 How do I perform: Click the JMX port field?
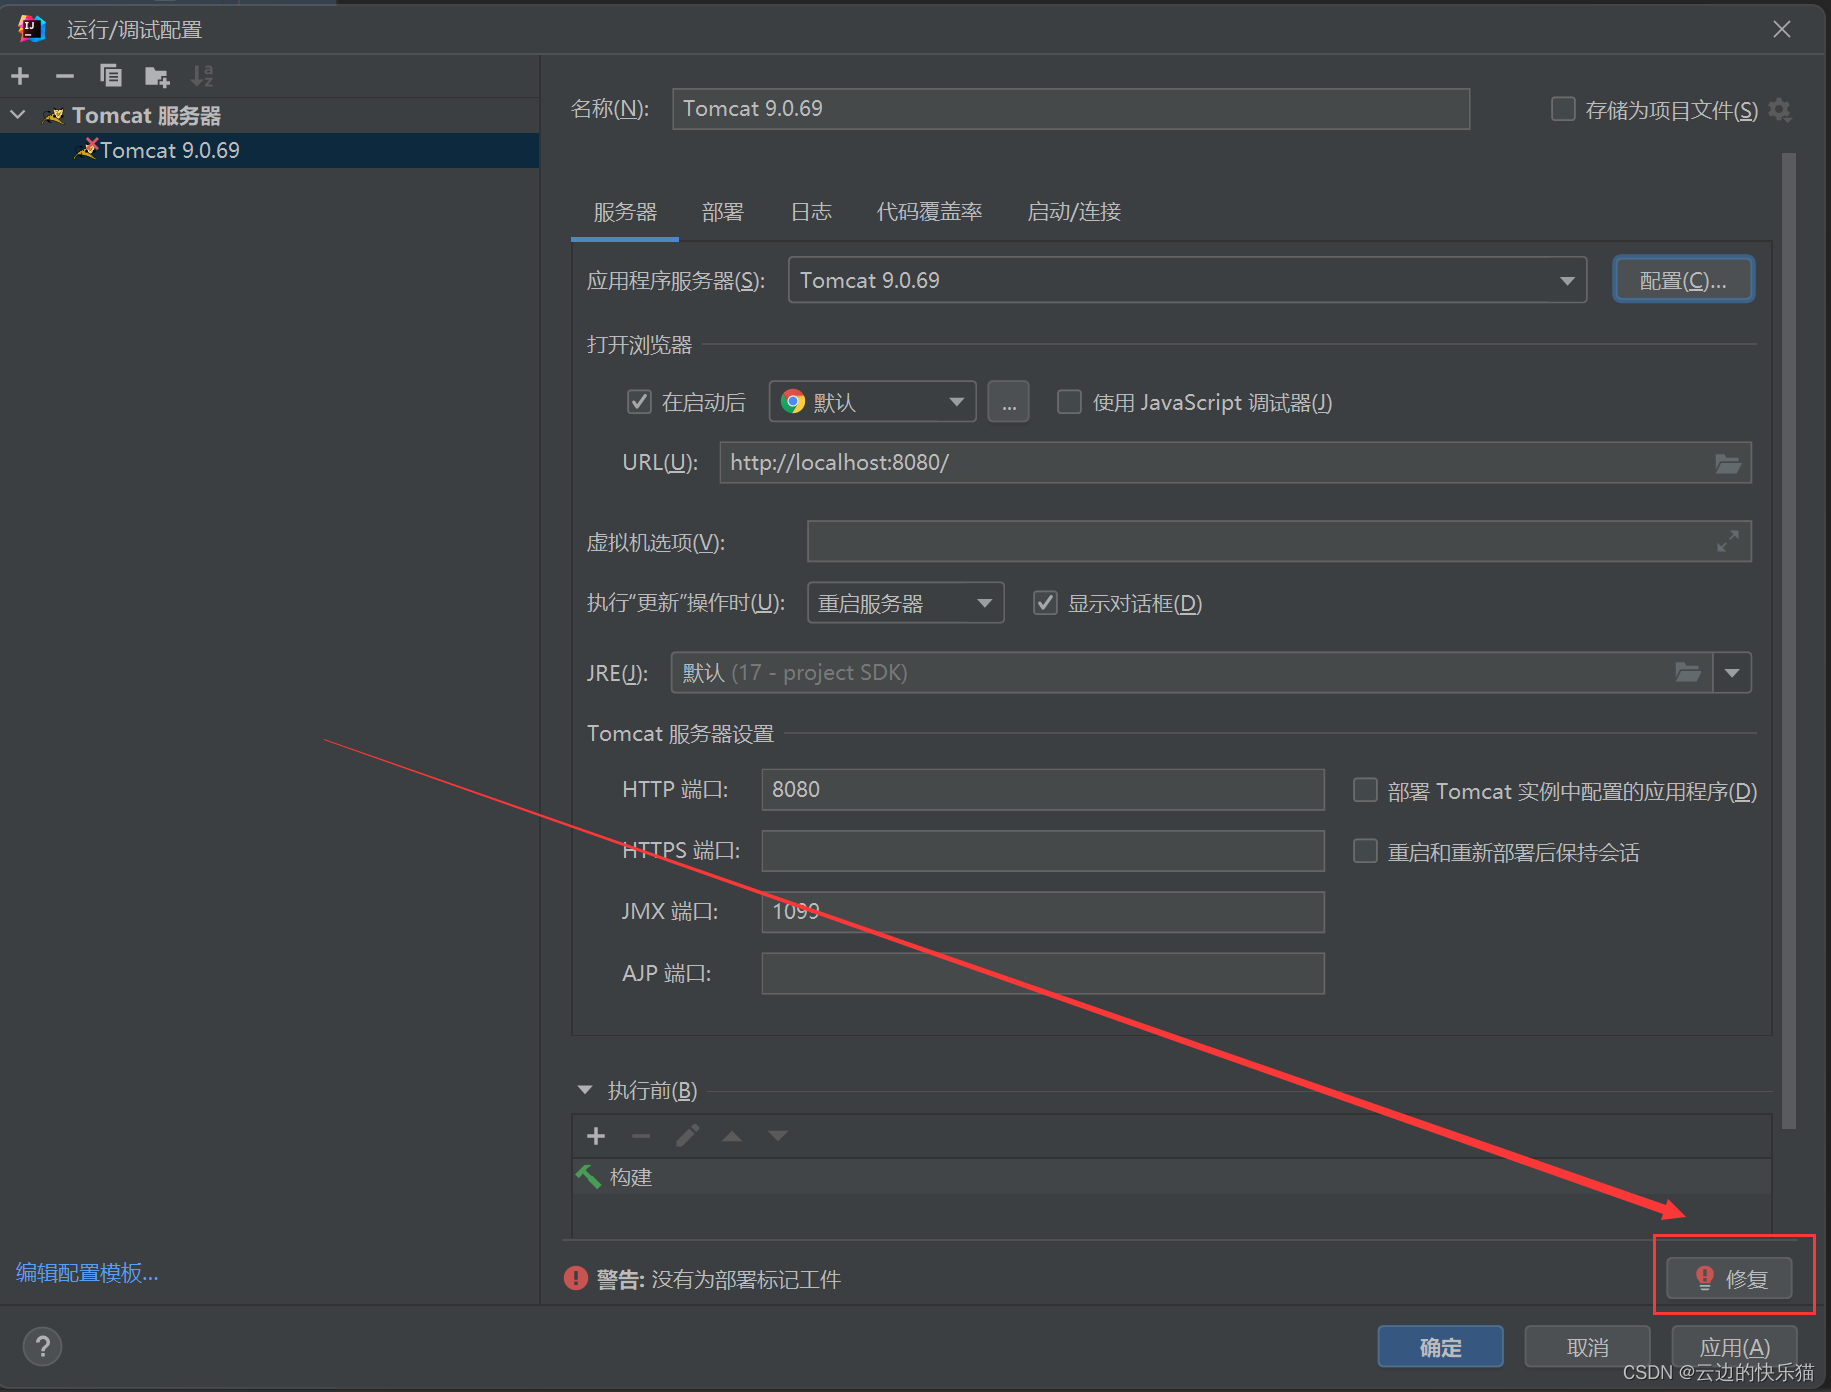point(1043,912)
